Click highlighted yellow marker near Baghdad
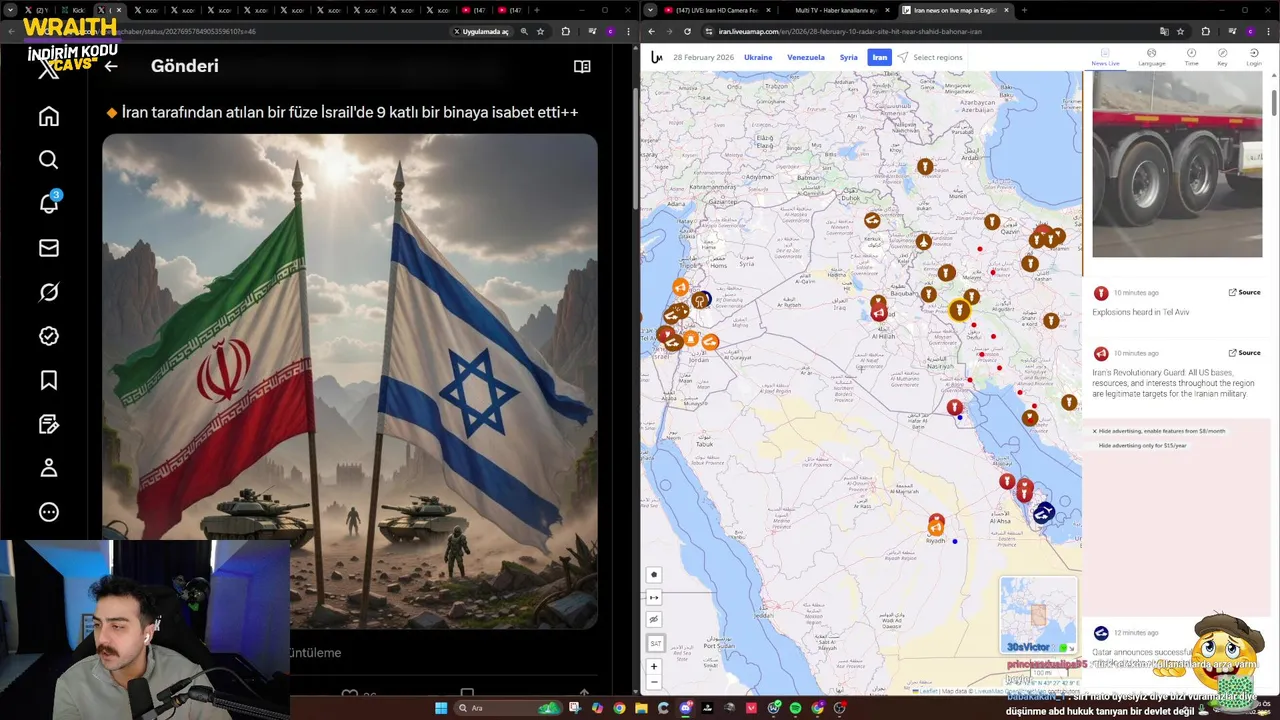The height and width of the screenshot is (720, 1280). pyautogui.click(x=960, y=310)
